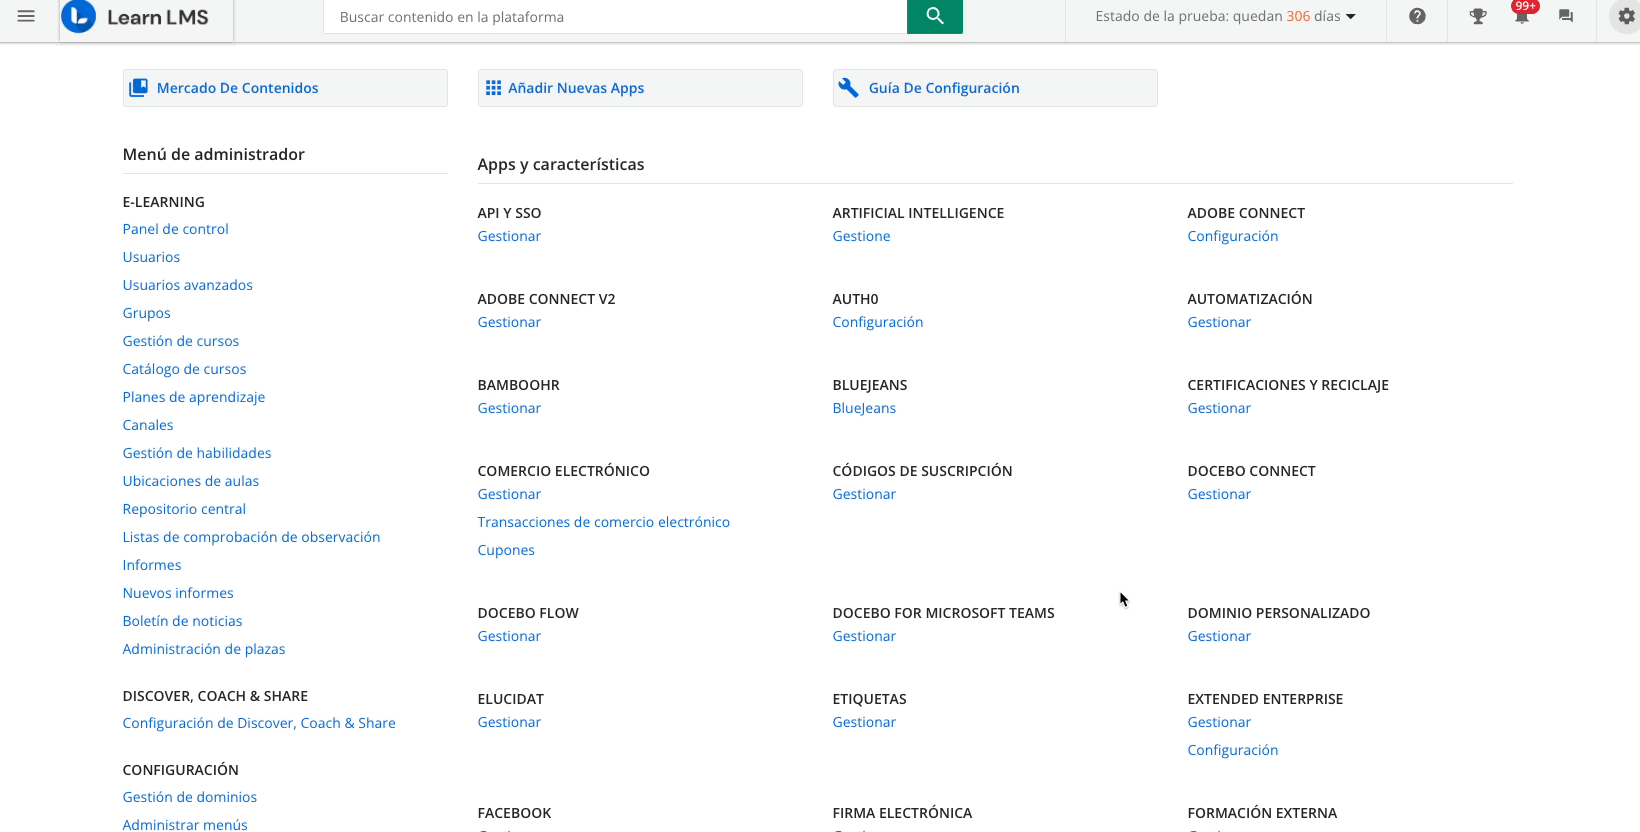Screen dimensions: 1640x832
Task: Open the admin settings gear icon
Action: tap(1626, 16)
